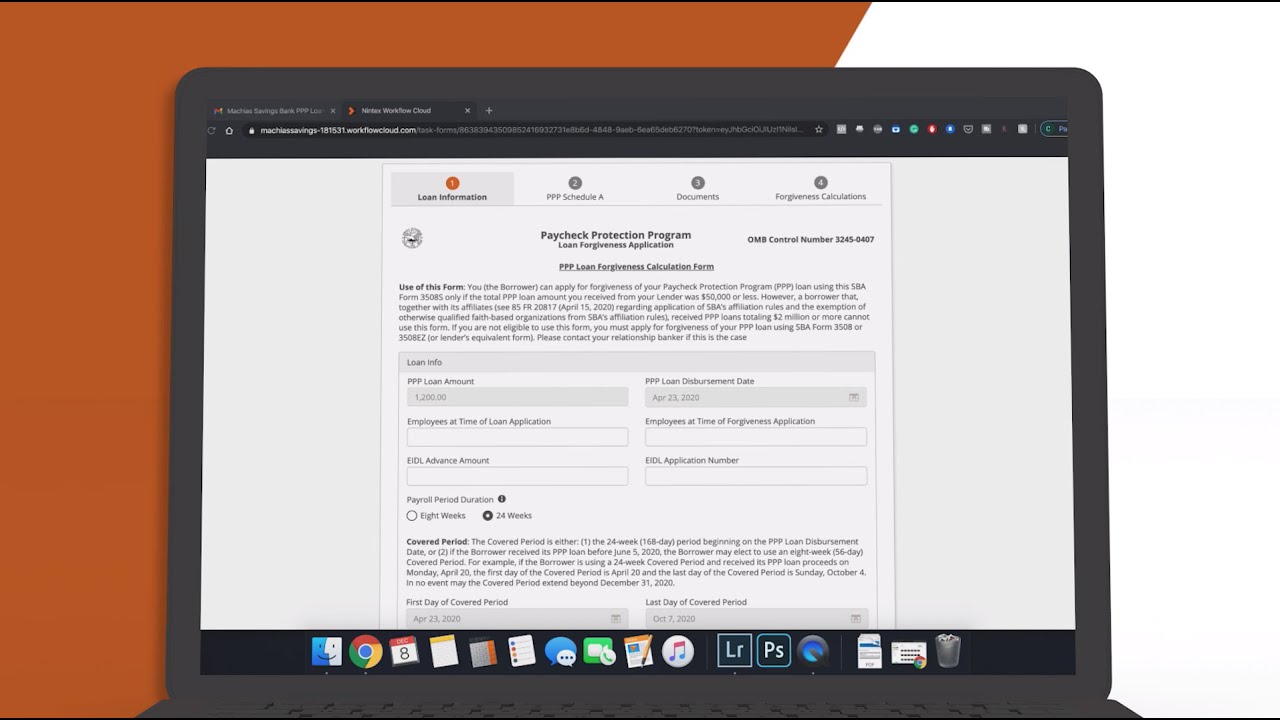Click the 'OMB Control Number 3245-0407' text
The width and height of the screenshot is (1280, 720).
pos(811,240)
